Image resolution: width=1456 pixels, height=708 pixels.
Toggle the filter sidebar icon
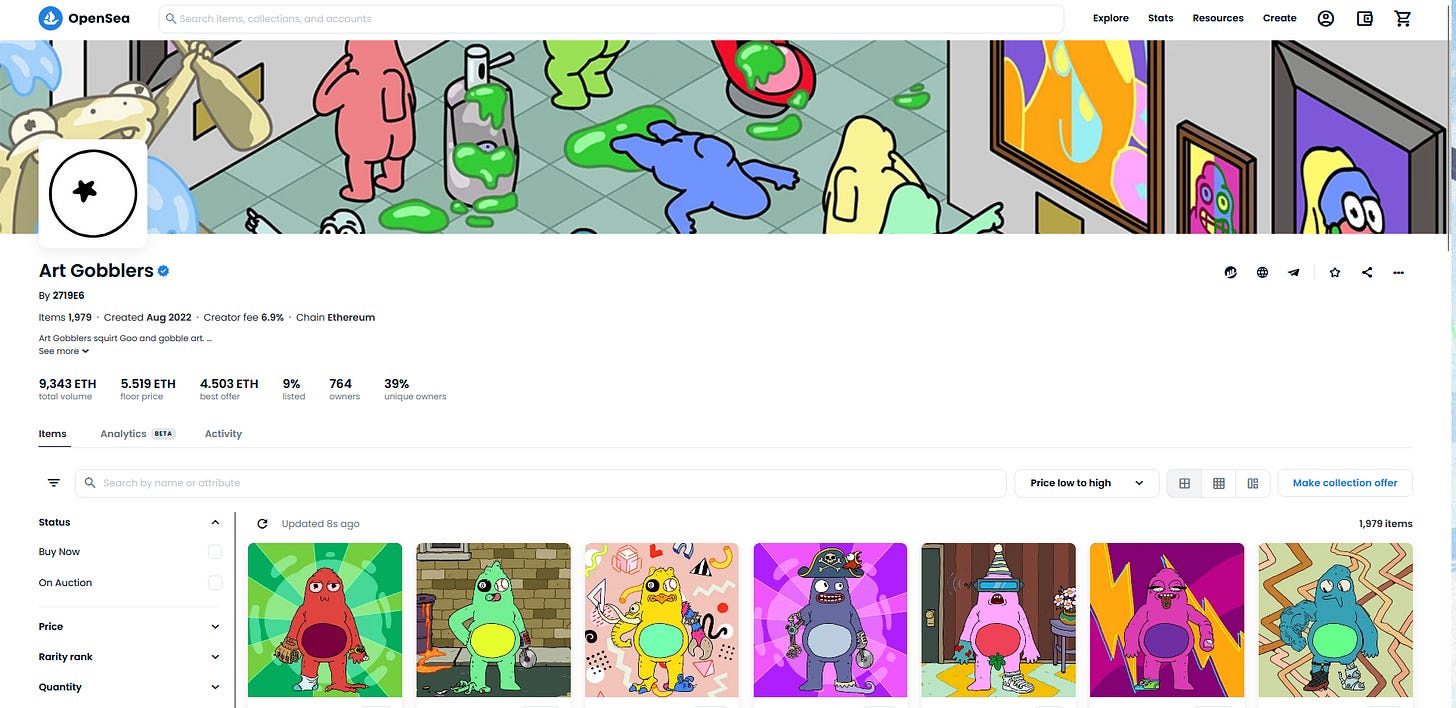[x=54, y=483]
